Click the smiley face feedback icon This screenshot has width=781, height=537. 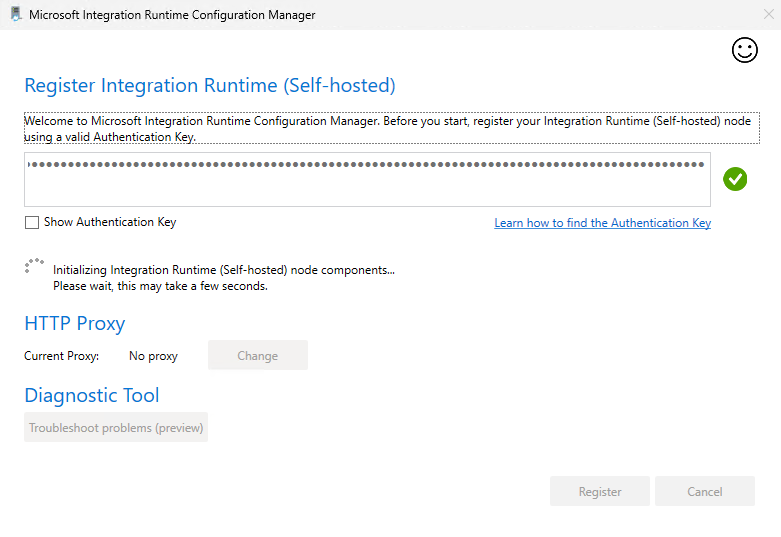(745, 51)
